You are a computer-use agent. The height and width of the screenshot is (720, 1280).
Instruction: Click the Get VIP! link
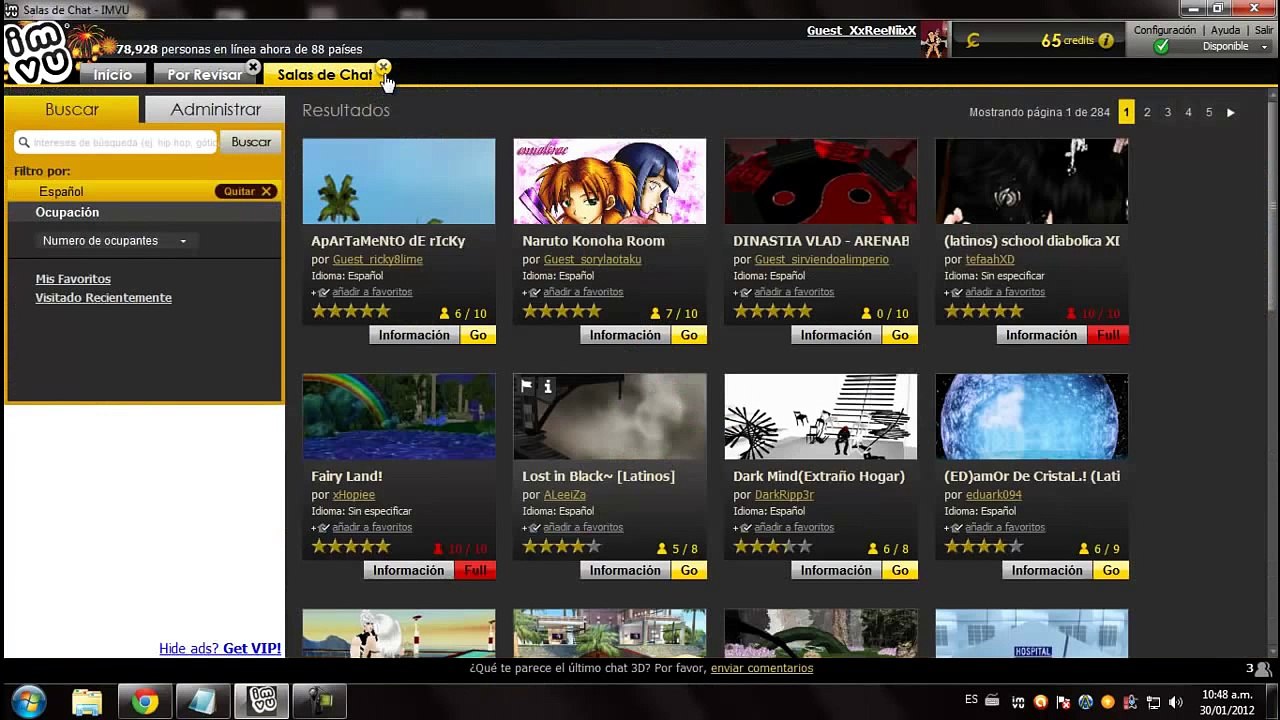pos(252,648)
